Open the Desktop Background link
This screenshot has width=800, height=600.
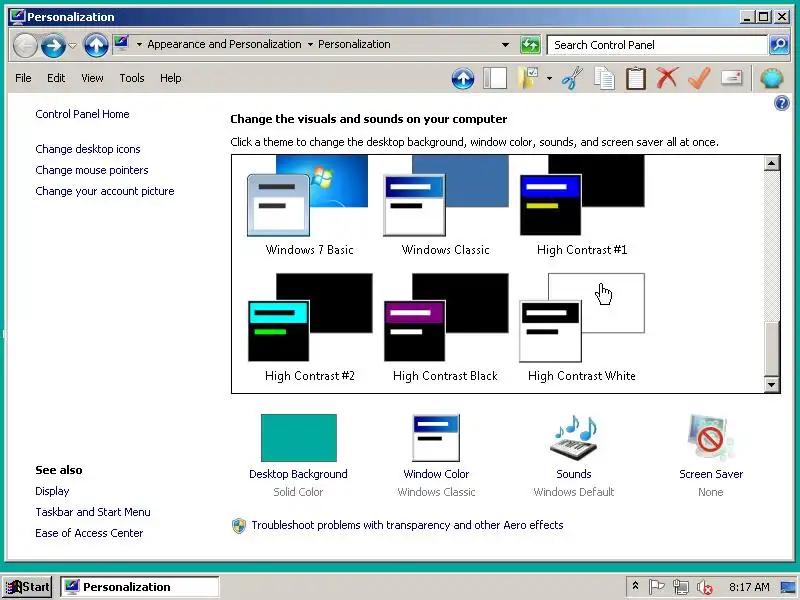click(x=298, y=474)
